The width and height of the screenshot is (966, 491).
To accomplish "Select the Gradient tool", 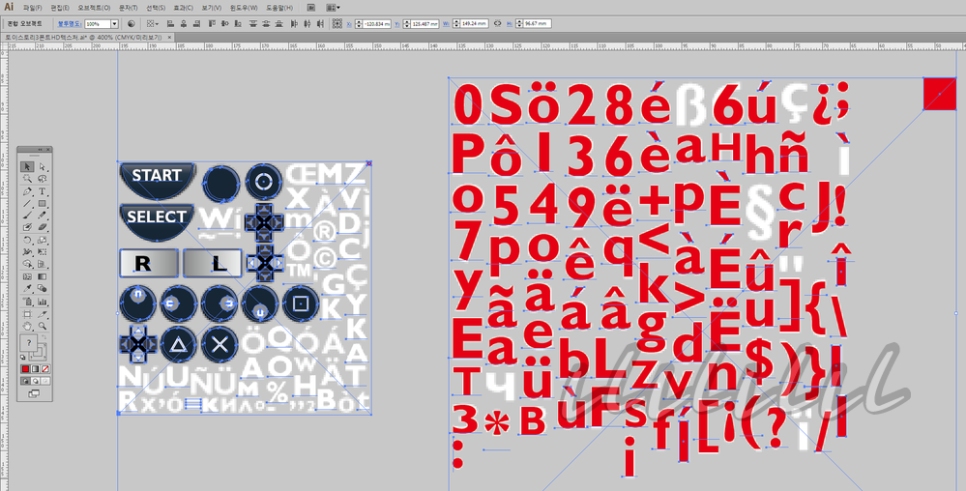I will (x=43, y=276).
